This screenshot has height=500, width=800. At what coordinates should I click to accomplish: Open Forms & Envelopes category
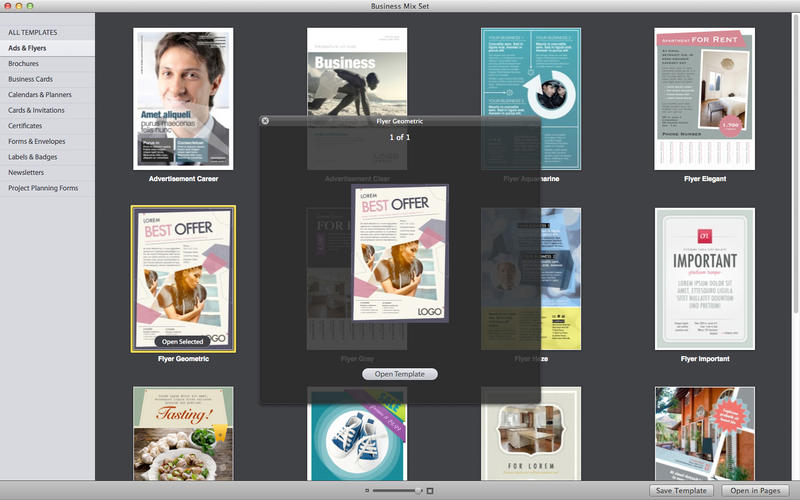tap(47, 141)
